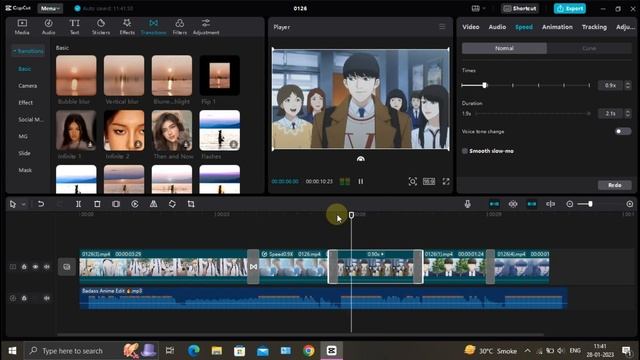Click the zoom-to-fit timeline icon at far right
The height and width of the screenshot is (360, 640).
[630, 204]
